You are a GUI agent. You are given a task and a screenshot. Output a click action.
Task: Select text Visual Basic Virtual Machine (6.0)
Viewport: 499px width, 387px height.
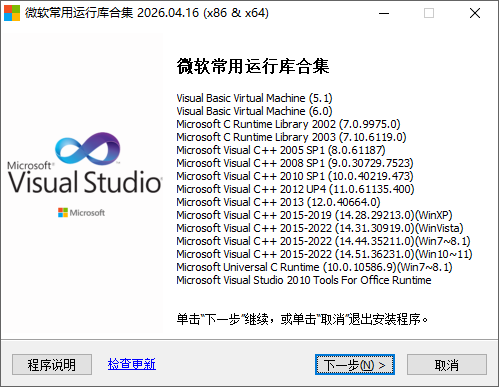click(x=254, y=111)
